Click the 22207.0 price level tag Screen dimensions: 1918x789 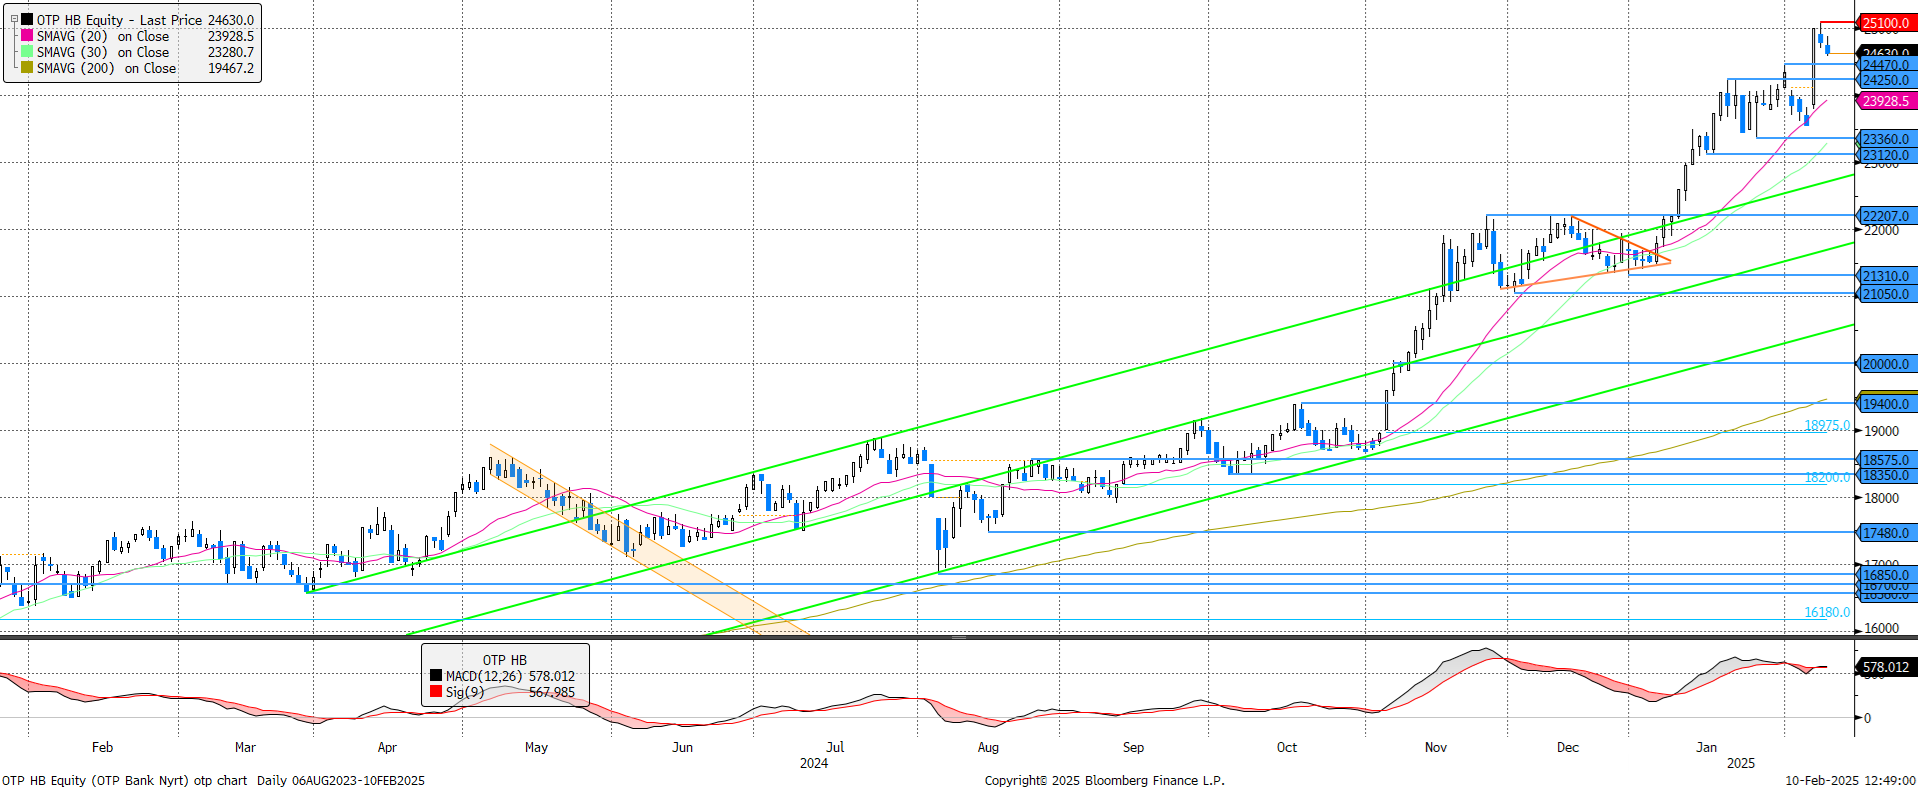pyautogui.click(x=1885, y=216)
